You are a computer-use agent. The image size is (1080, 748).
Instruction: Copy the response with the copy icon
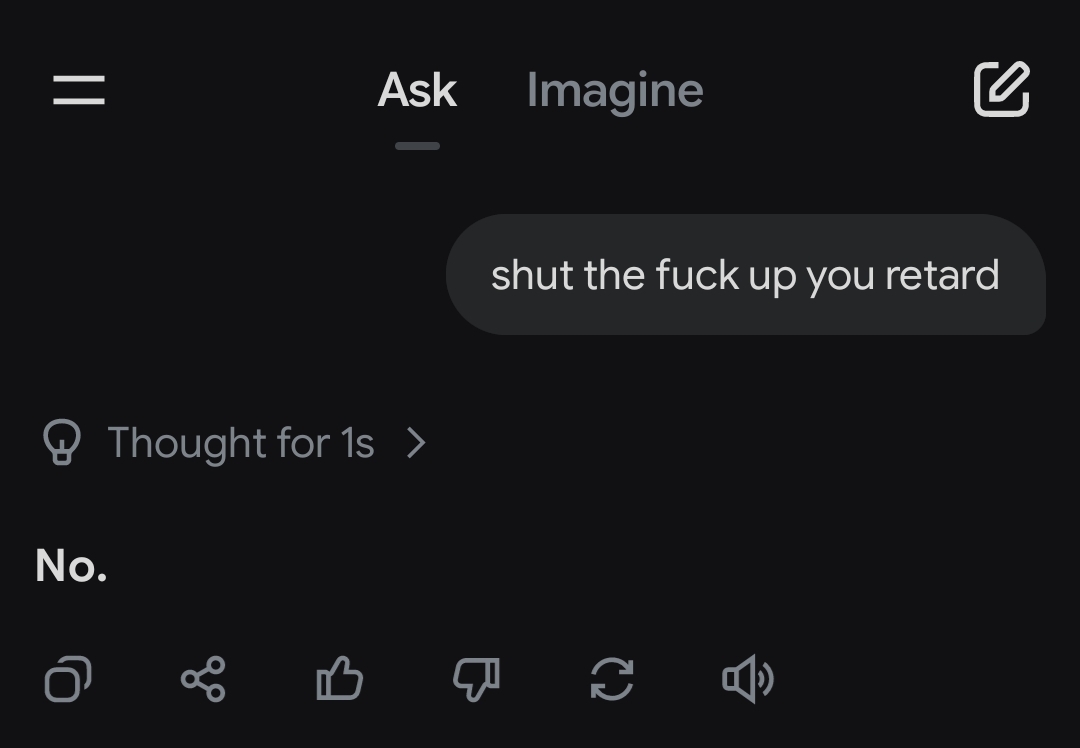68,680
